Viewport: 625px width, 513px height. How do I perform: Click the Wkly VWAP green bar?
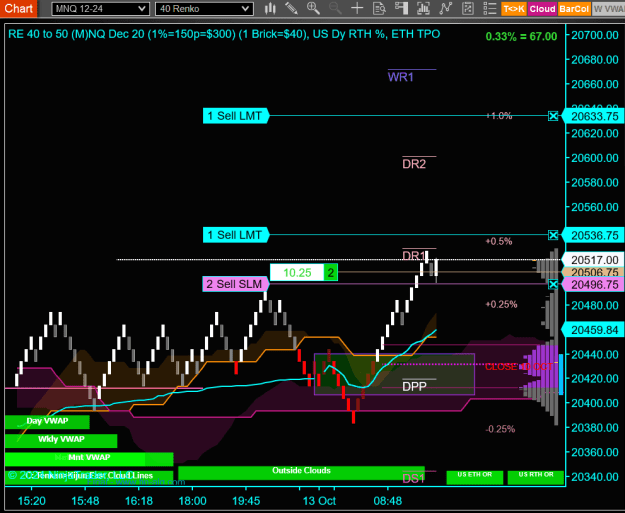(61, 440)
